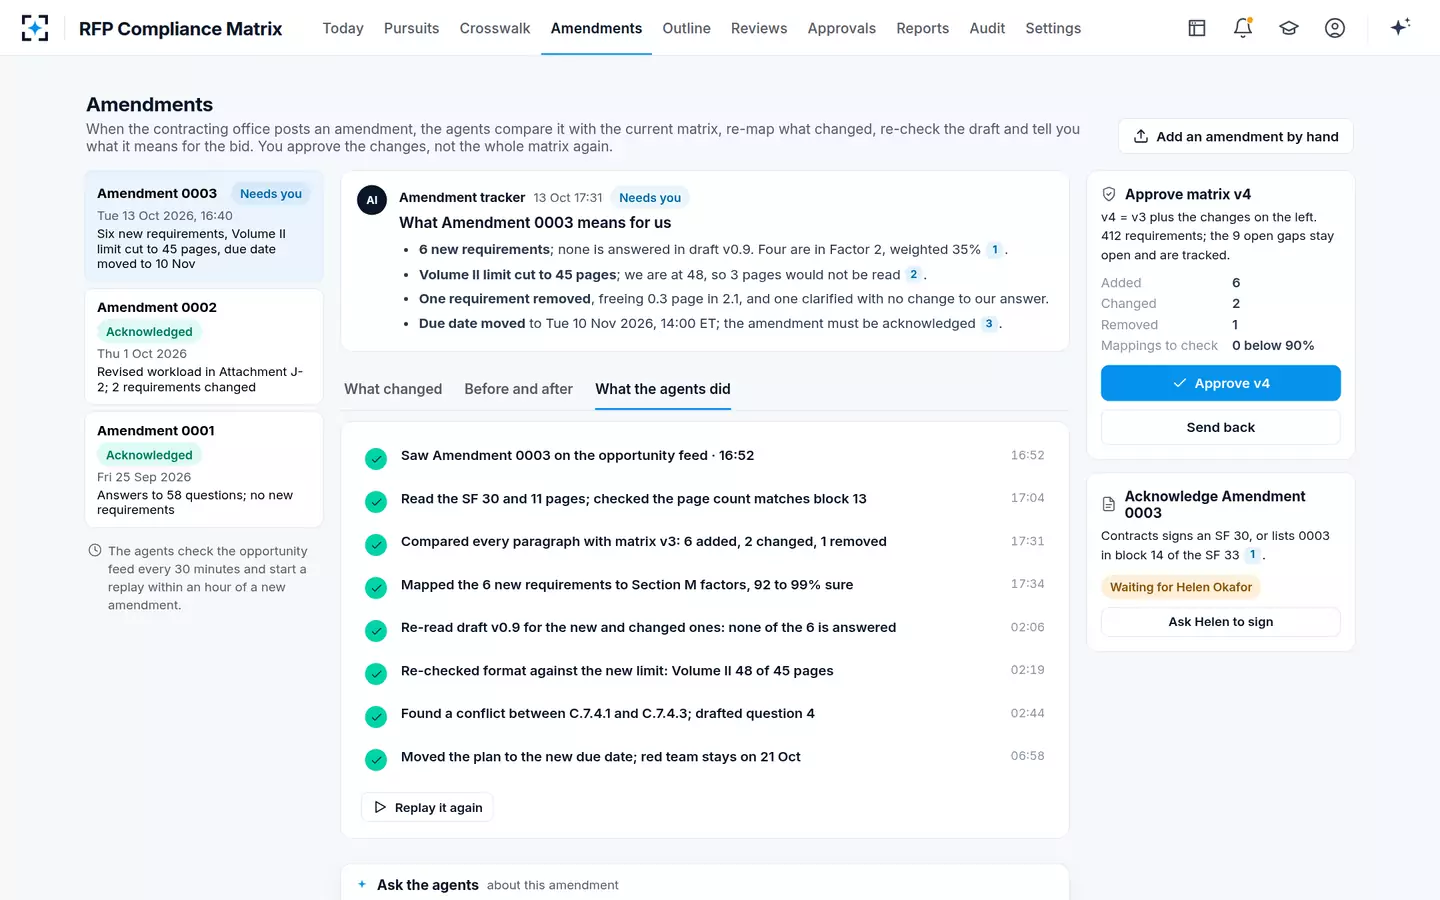Viewport: 1440px width, 900px height.
Task: Click 'Add an amendment by hand' button
Action: point(1236,137)
